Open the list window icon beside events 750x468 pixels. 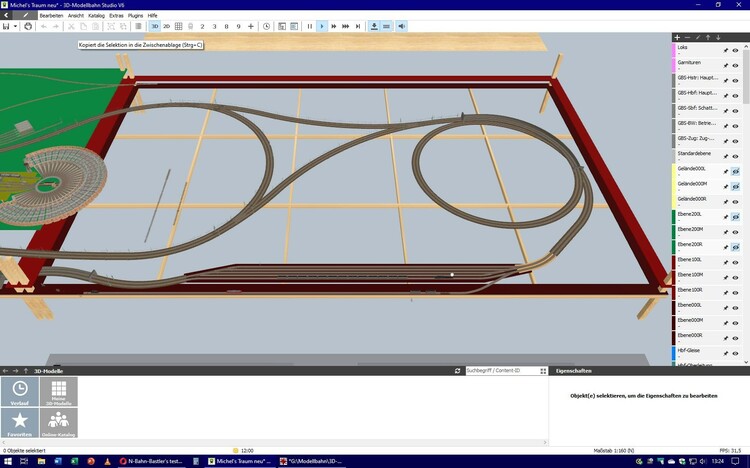tap(294, 26)
